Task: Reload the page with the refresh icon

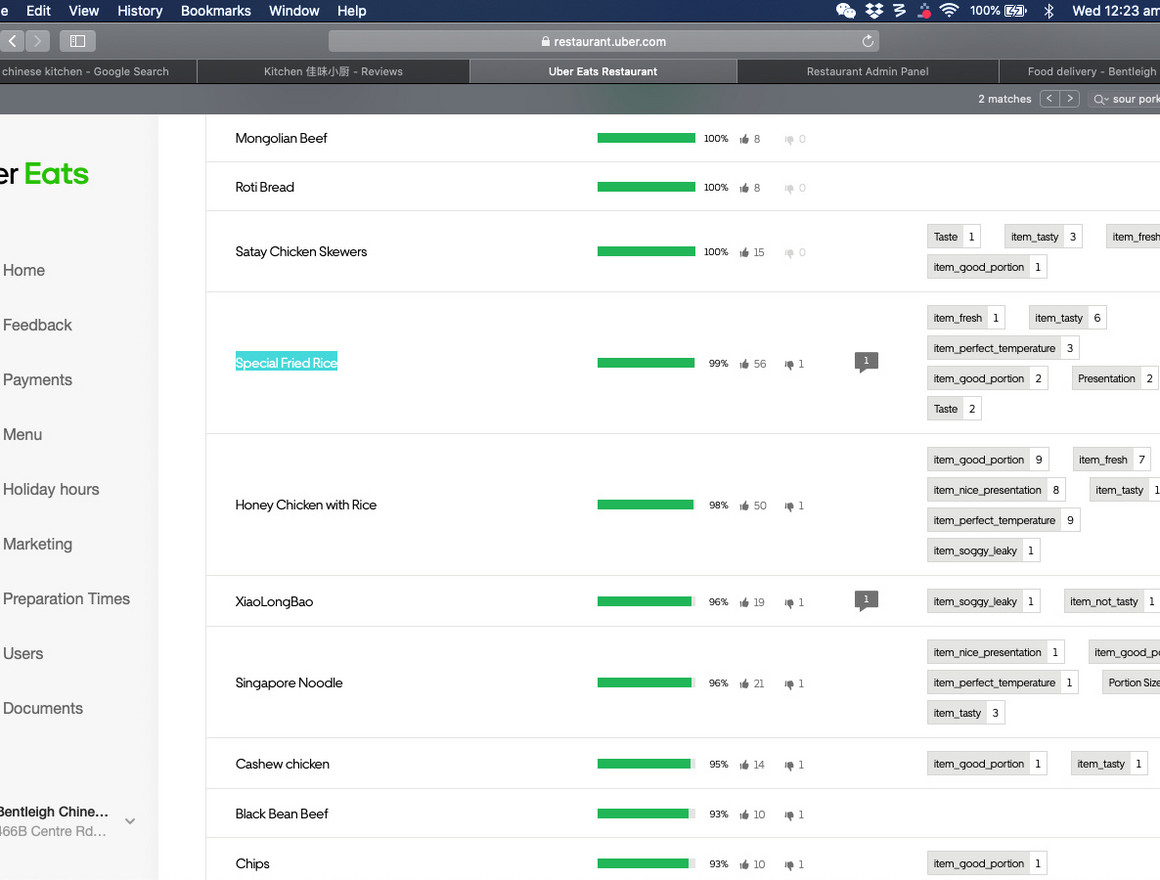Action: pos(867,41)
